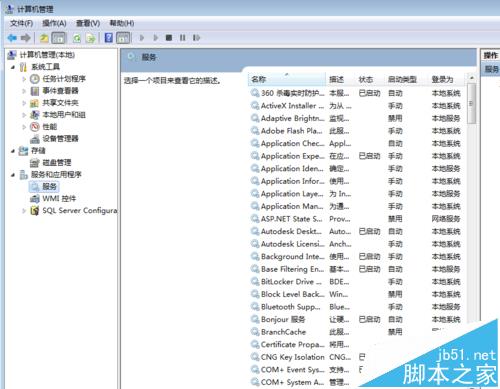Image resolution: width=500 pixels, height=389 pixels.
Task: Expand the 本地用户和组 node
Action: (24, 115)
